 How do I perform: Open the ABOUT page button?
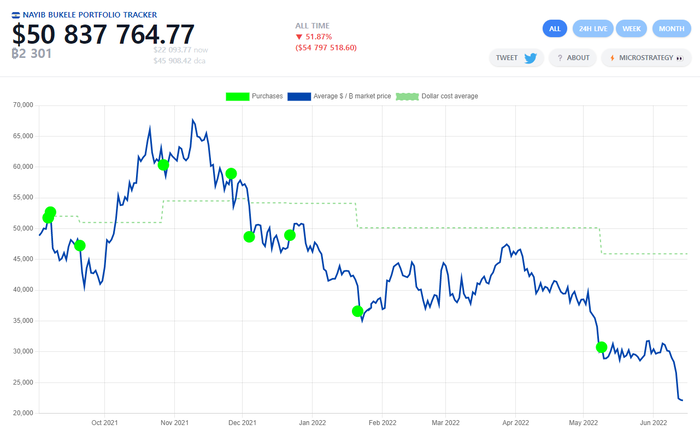click(x=573, y=58)
